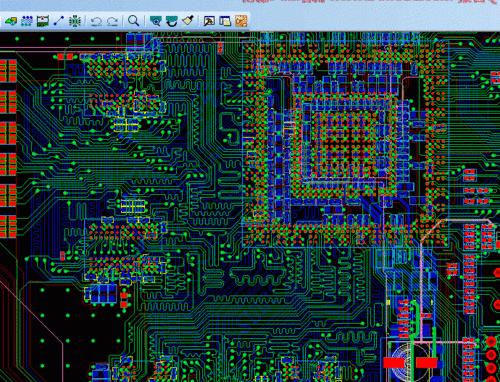The height and width of the screenshot is (382, 500).
Task: Activate the magnifying glass zoom tool
Action: pos(134,21)
